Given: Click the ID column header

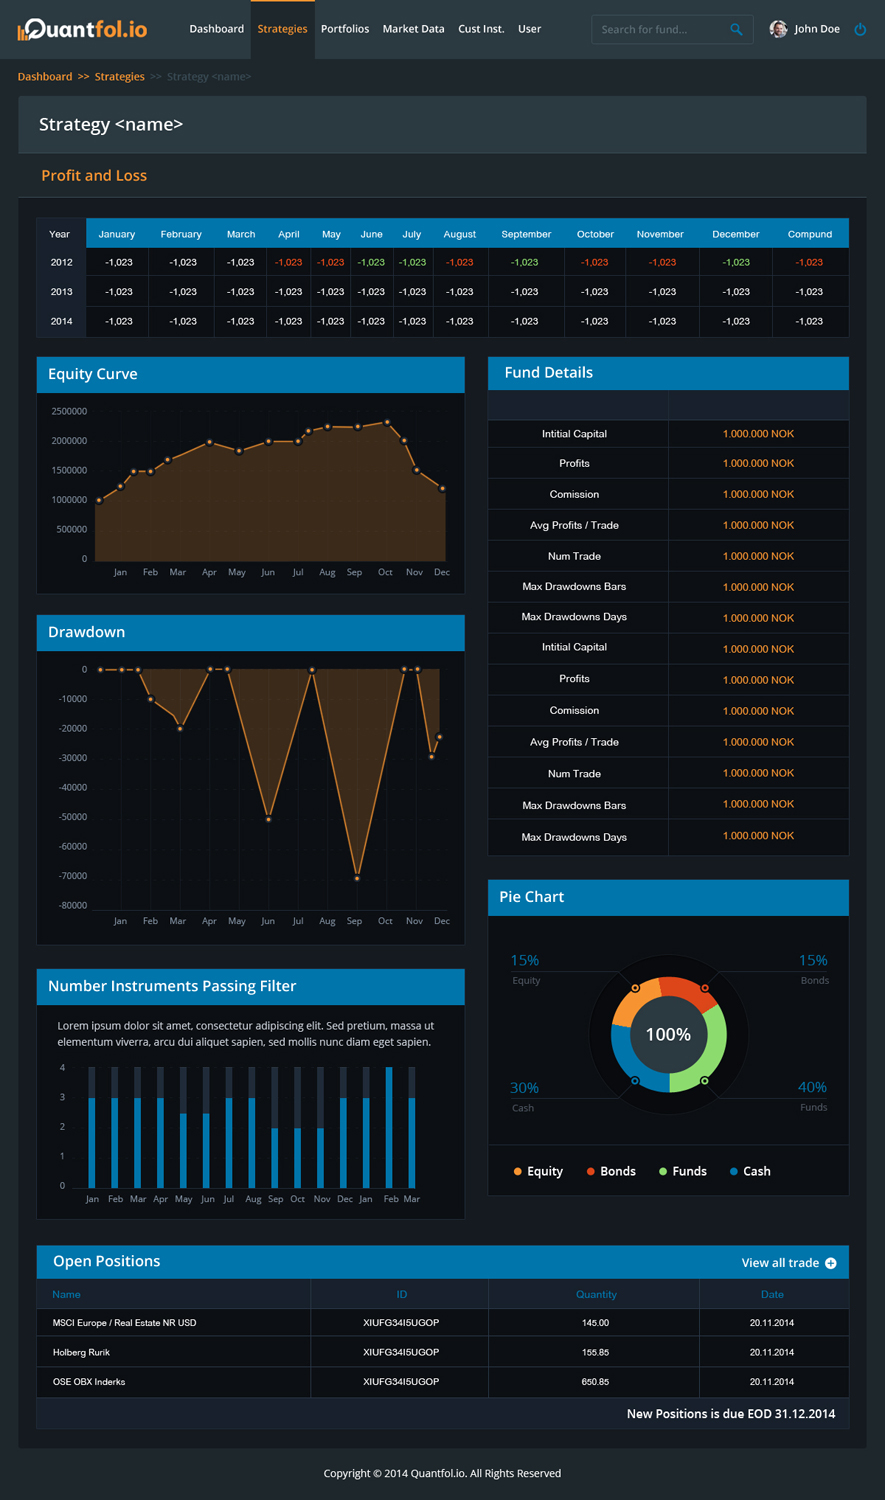Looking at the screenshot, I should [401, 1294].
